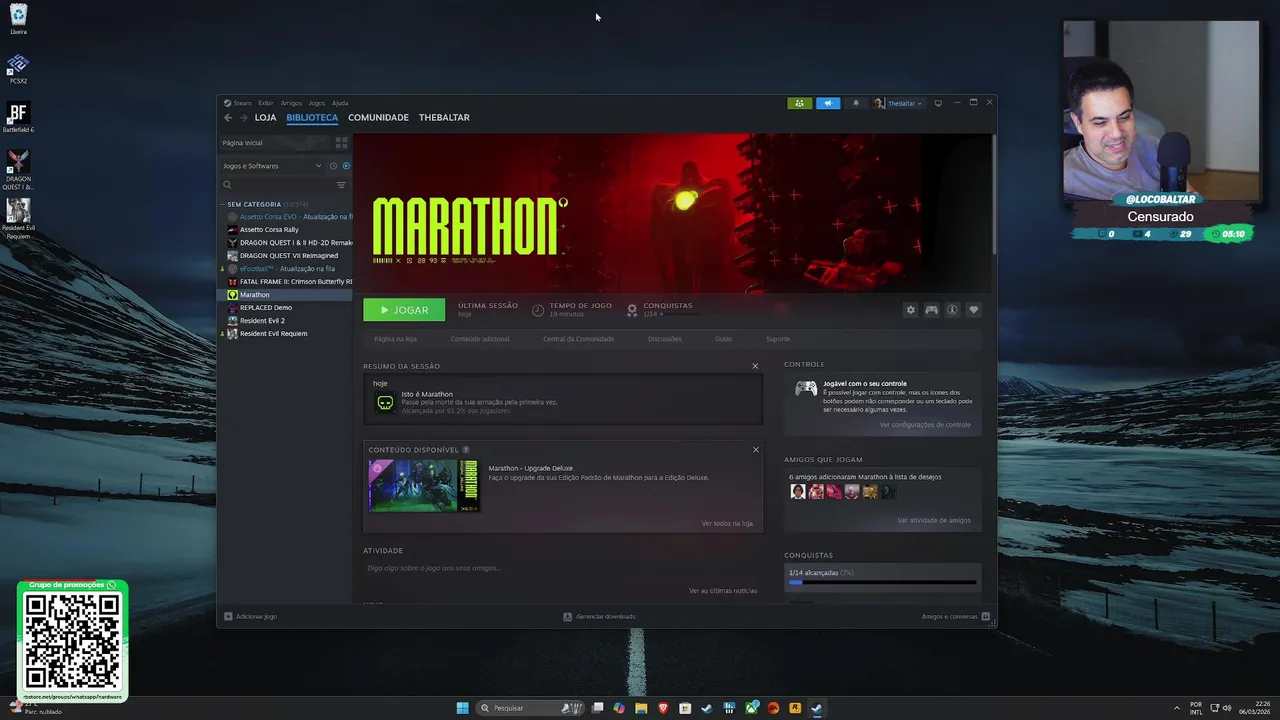Go back with the Steam back arrow
The image size is (1280, 720).
pyautogui.click(x=228, y=118)
